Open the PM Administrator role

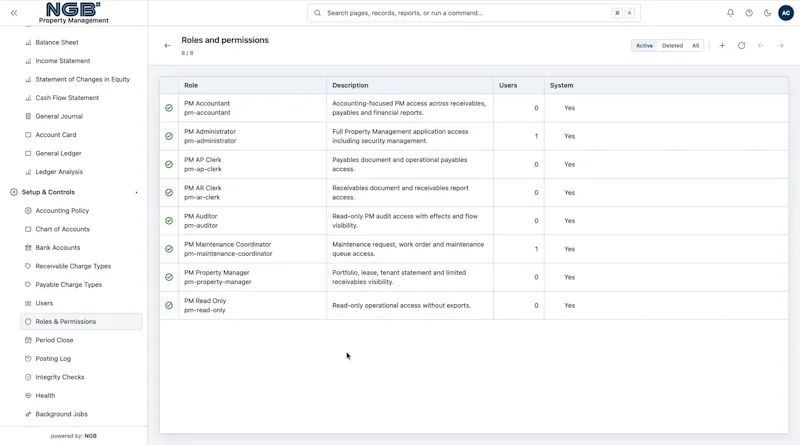coord(473,136)
